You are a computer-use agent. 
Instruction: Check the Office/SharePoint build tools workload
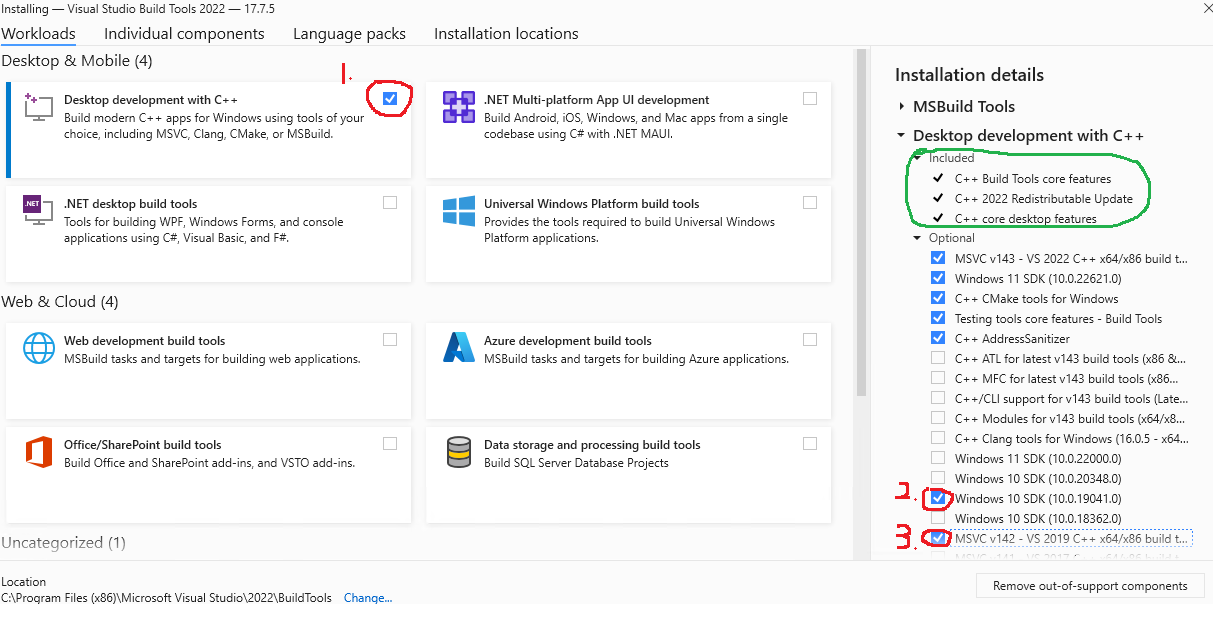(390, 443)
